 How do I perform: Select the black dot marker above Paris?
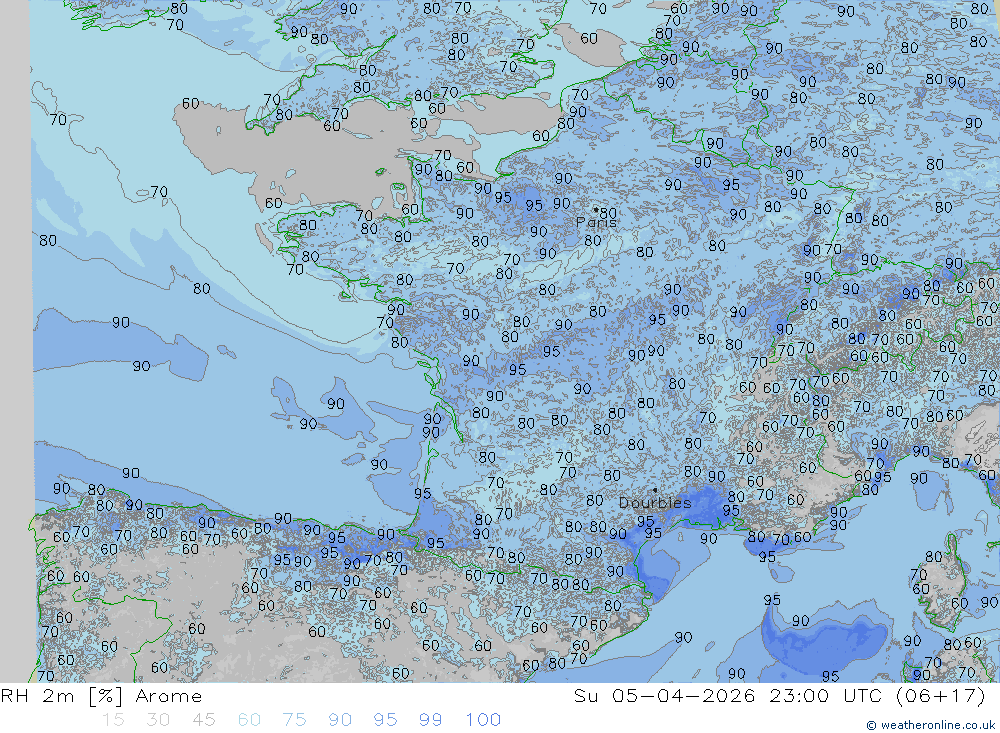(x=596, y=209)
